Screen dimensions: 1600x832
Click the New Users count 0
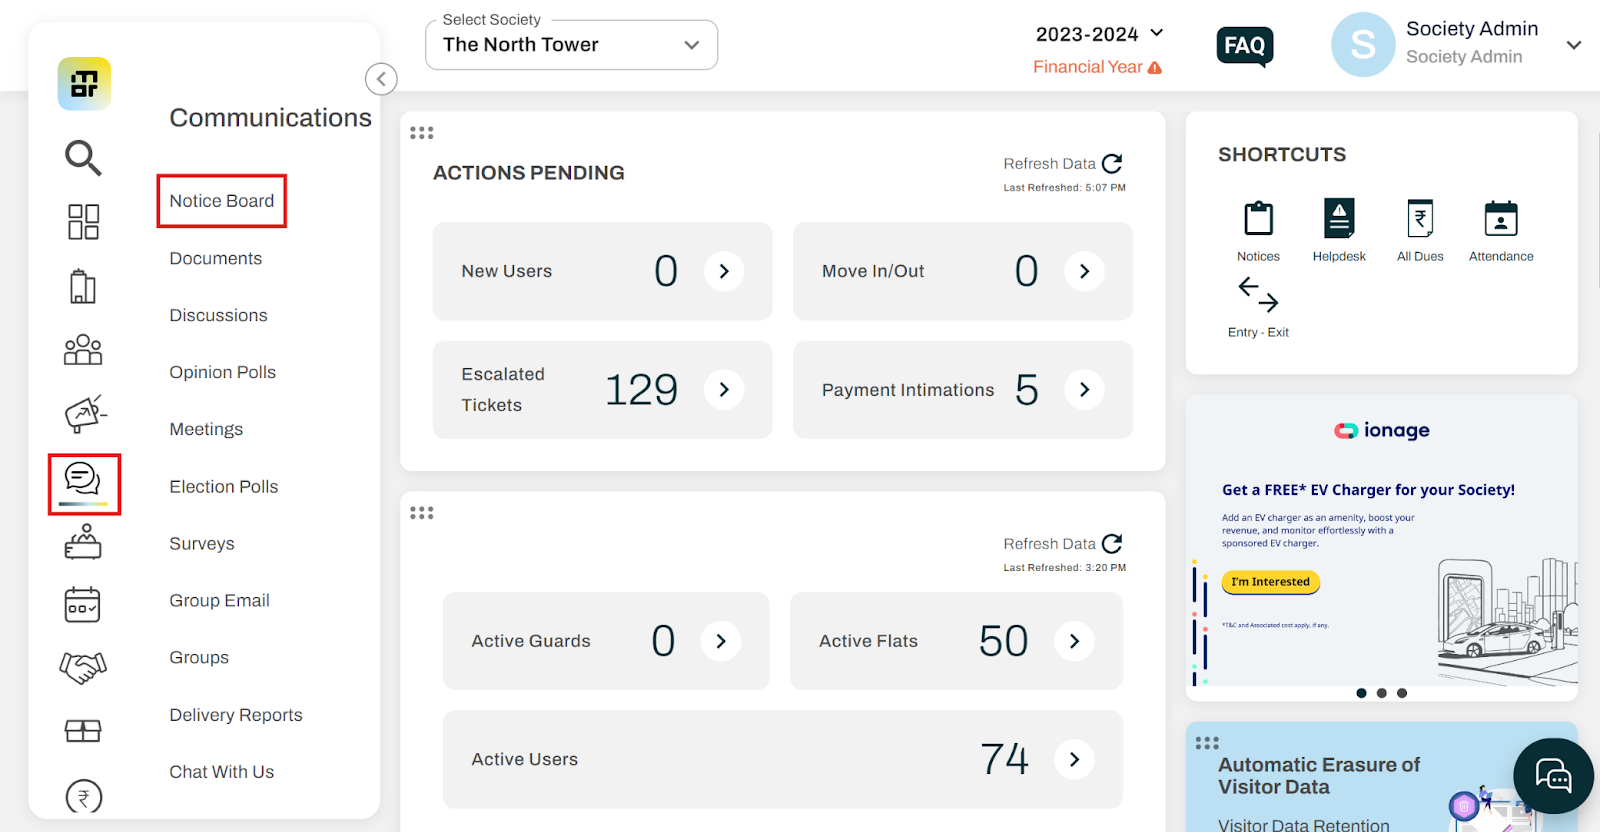(666, 271)
